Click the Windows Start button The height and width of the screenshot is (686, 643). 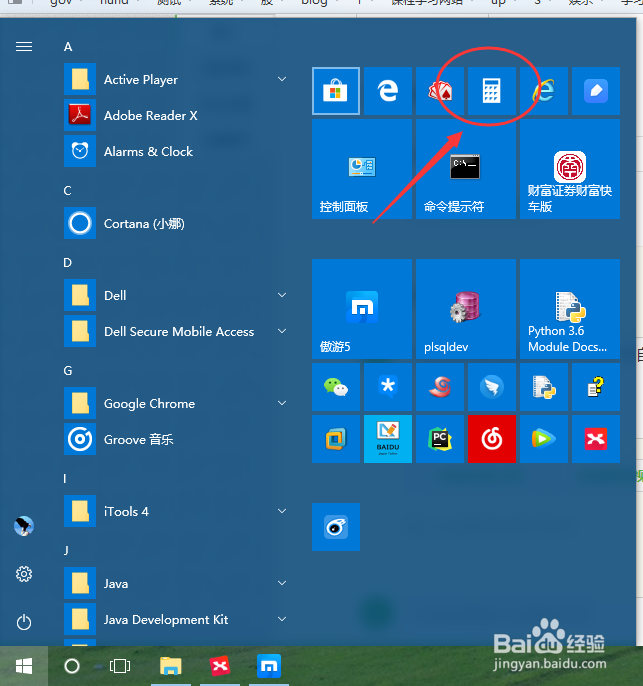(x=24, y=666)
